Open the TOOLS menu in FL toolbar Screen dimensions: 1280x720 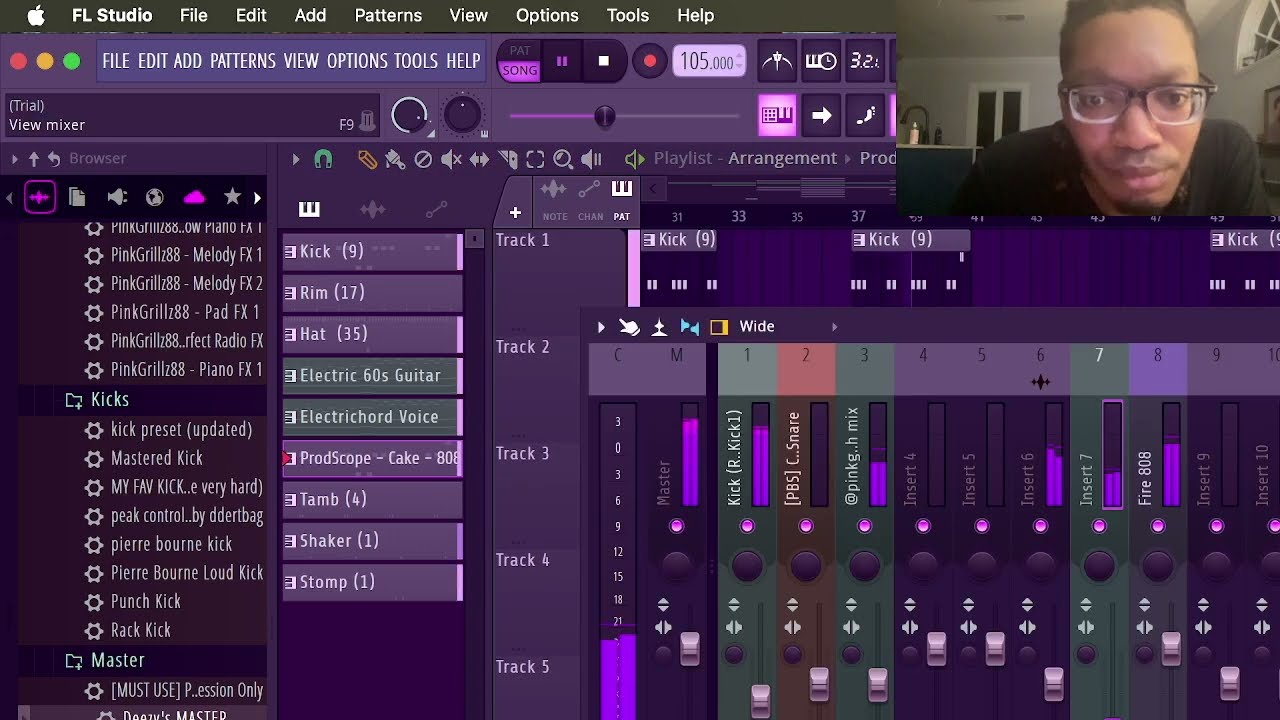pyautogui.click(x=416, y=61)
